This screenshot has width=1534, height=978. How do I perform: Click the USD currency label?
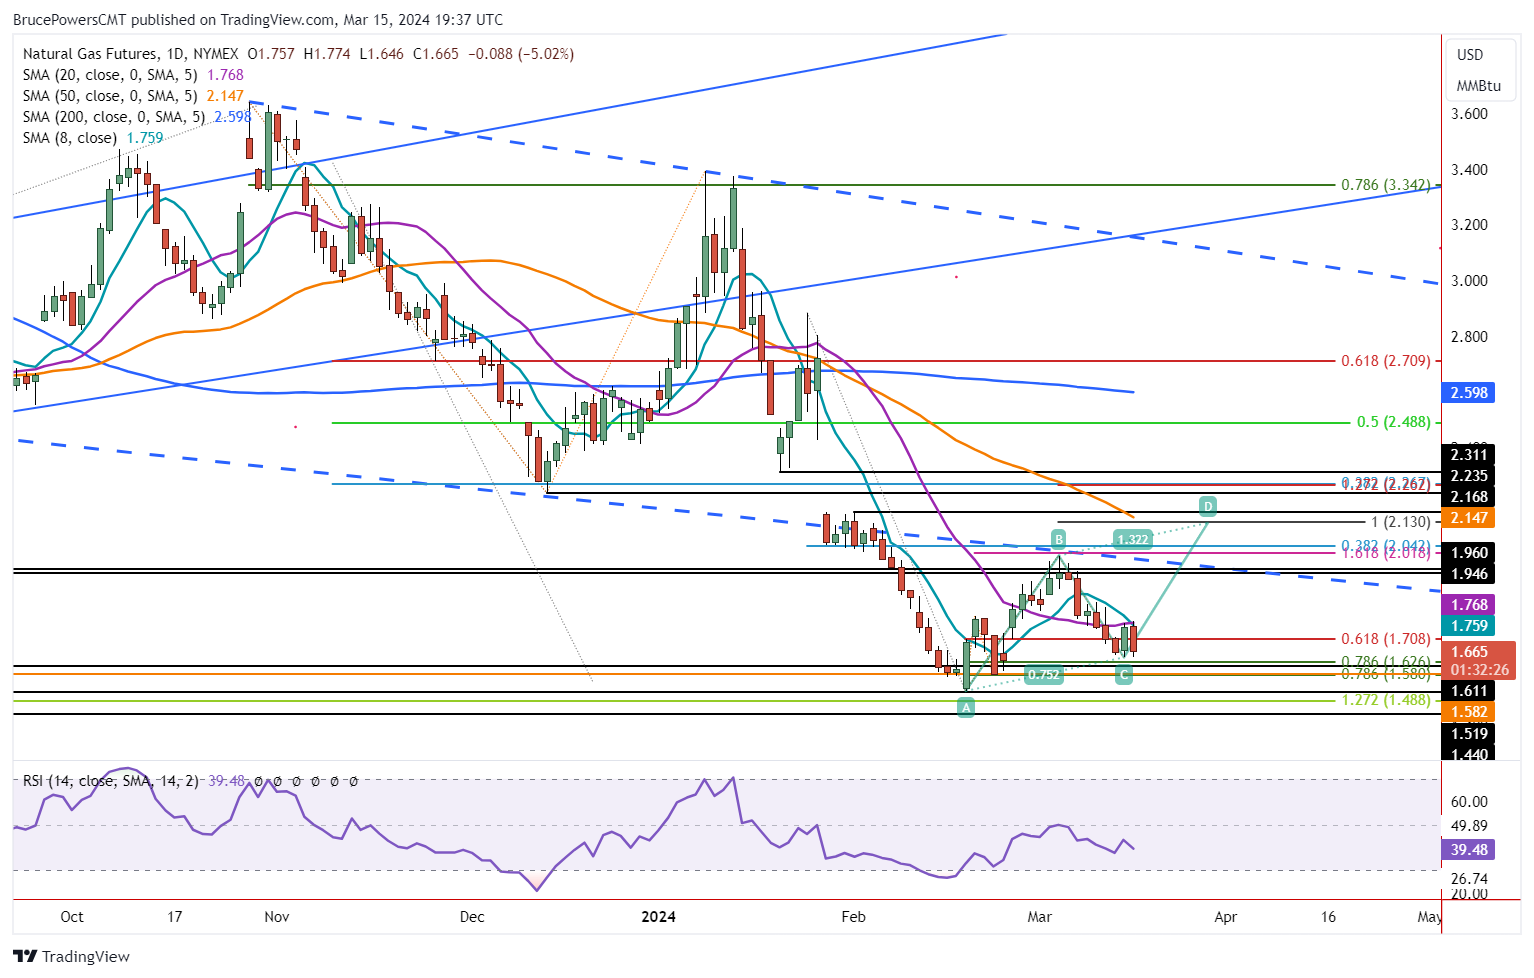tap(1470, 54)
